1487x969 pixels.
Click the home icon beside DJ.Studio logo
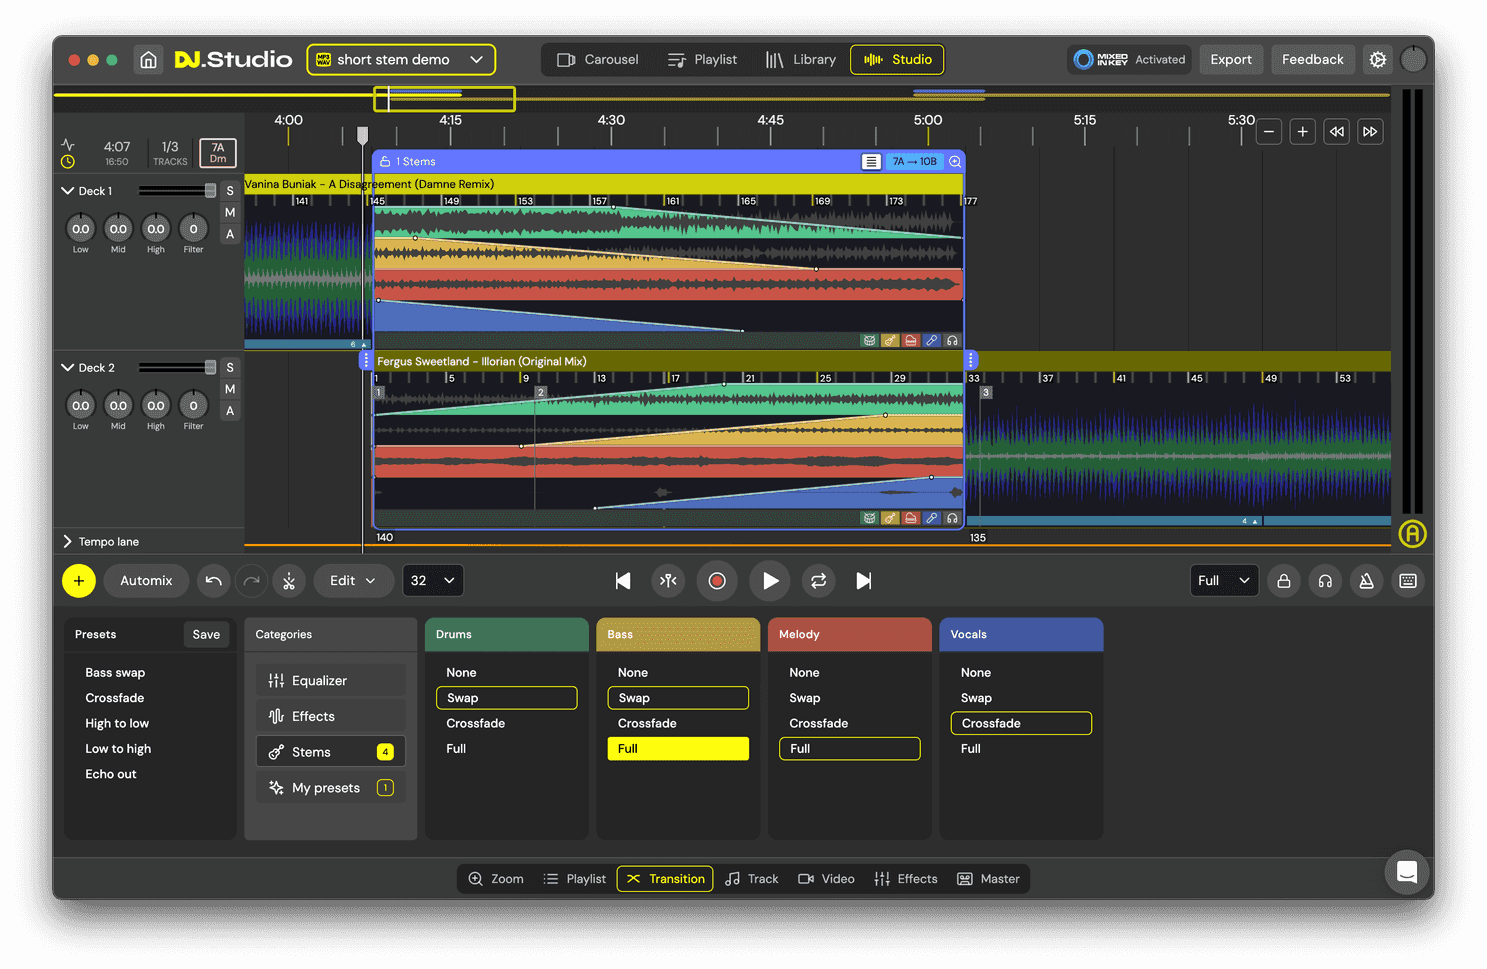pyautogui.click(x=148, y=60)
